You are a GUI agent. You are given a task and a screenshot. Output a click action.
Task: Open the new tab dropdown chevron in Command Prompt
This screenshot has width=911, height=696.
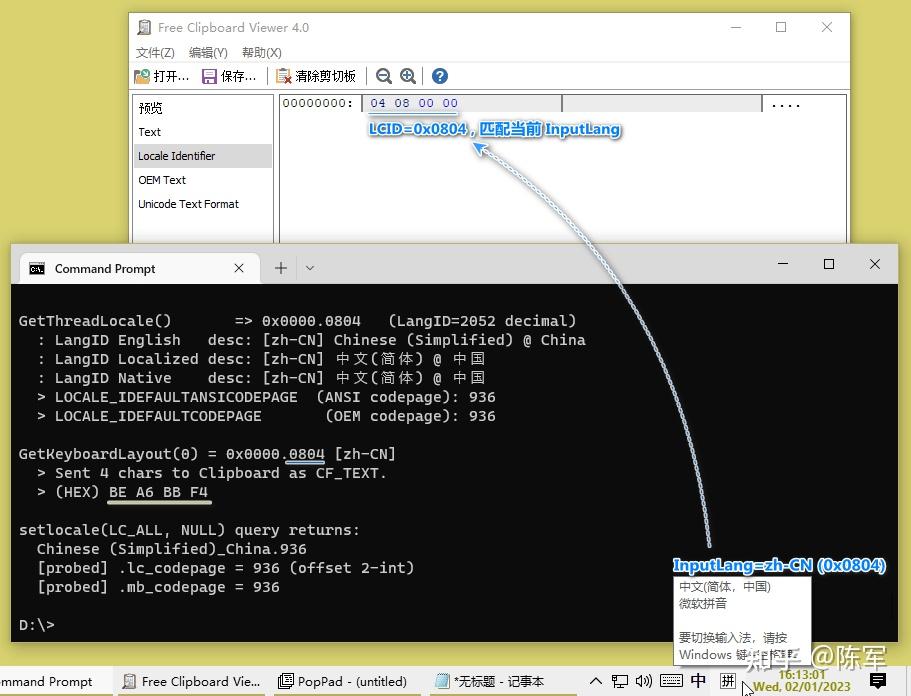(308, 268)
